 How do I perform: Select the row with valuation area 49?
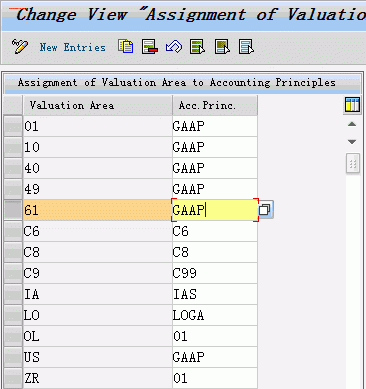(x=13, y=189)
